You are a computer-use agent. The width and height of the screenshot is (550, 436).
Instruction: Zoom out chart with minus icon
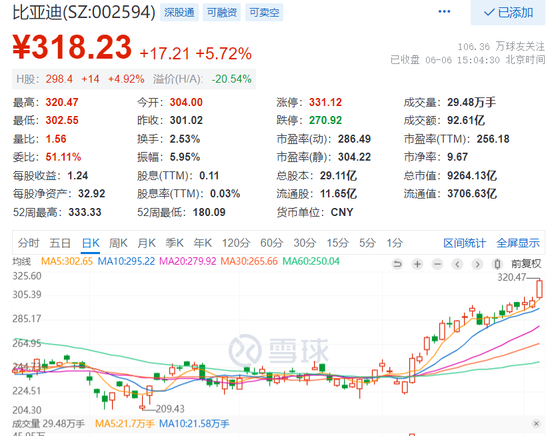437,264
